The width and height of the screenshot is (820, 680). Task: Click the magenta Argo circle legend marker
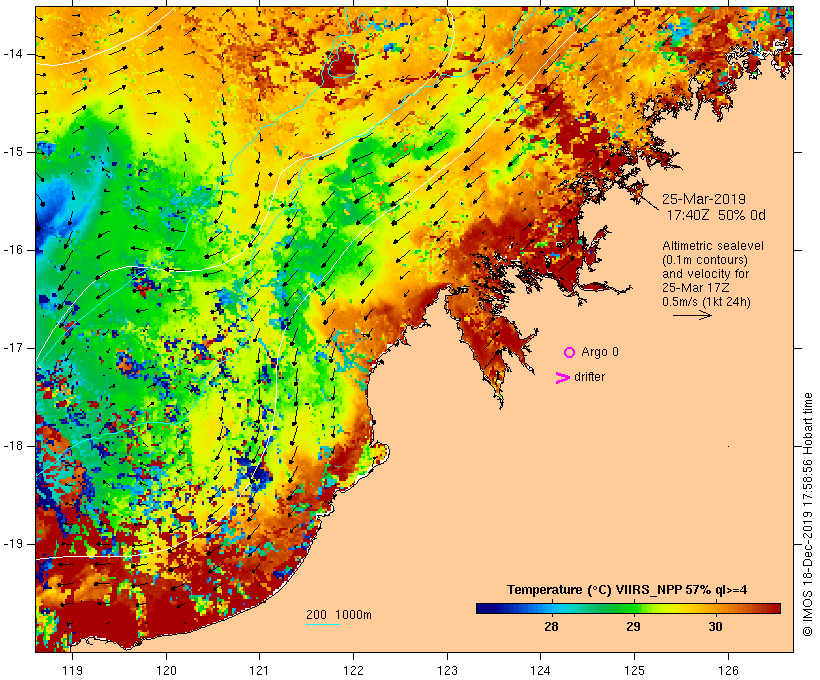(x=570, y=353)
